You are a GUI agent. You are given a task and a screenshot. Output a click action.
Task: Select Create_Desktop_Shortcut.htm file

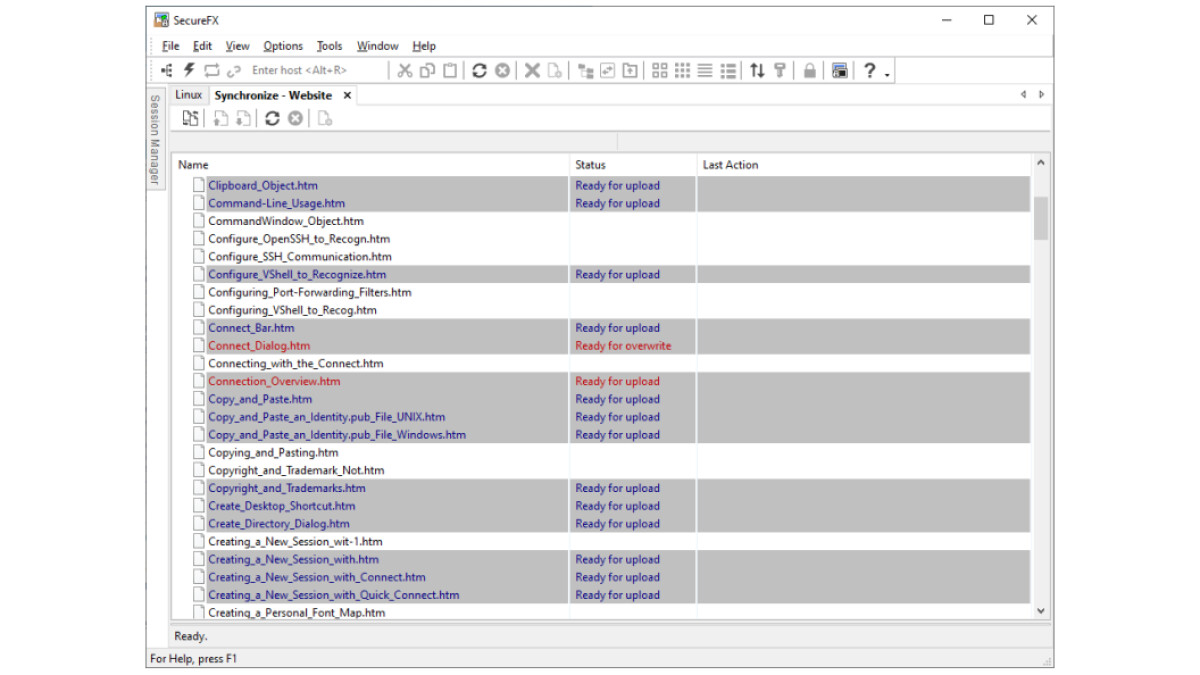tap(281, 506)
